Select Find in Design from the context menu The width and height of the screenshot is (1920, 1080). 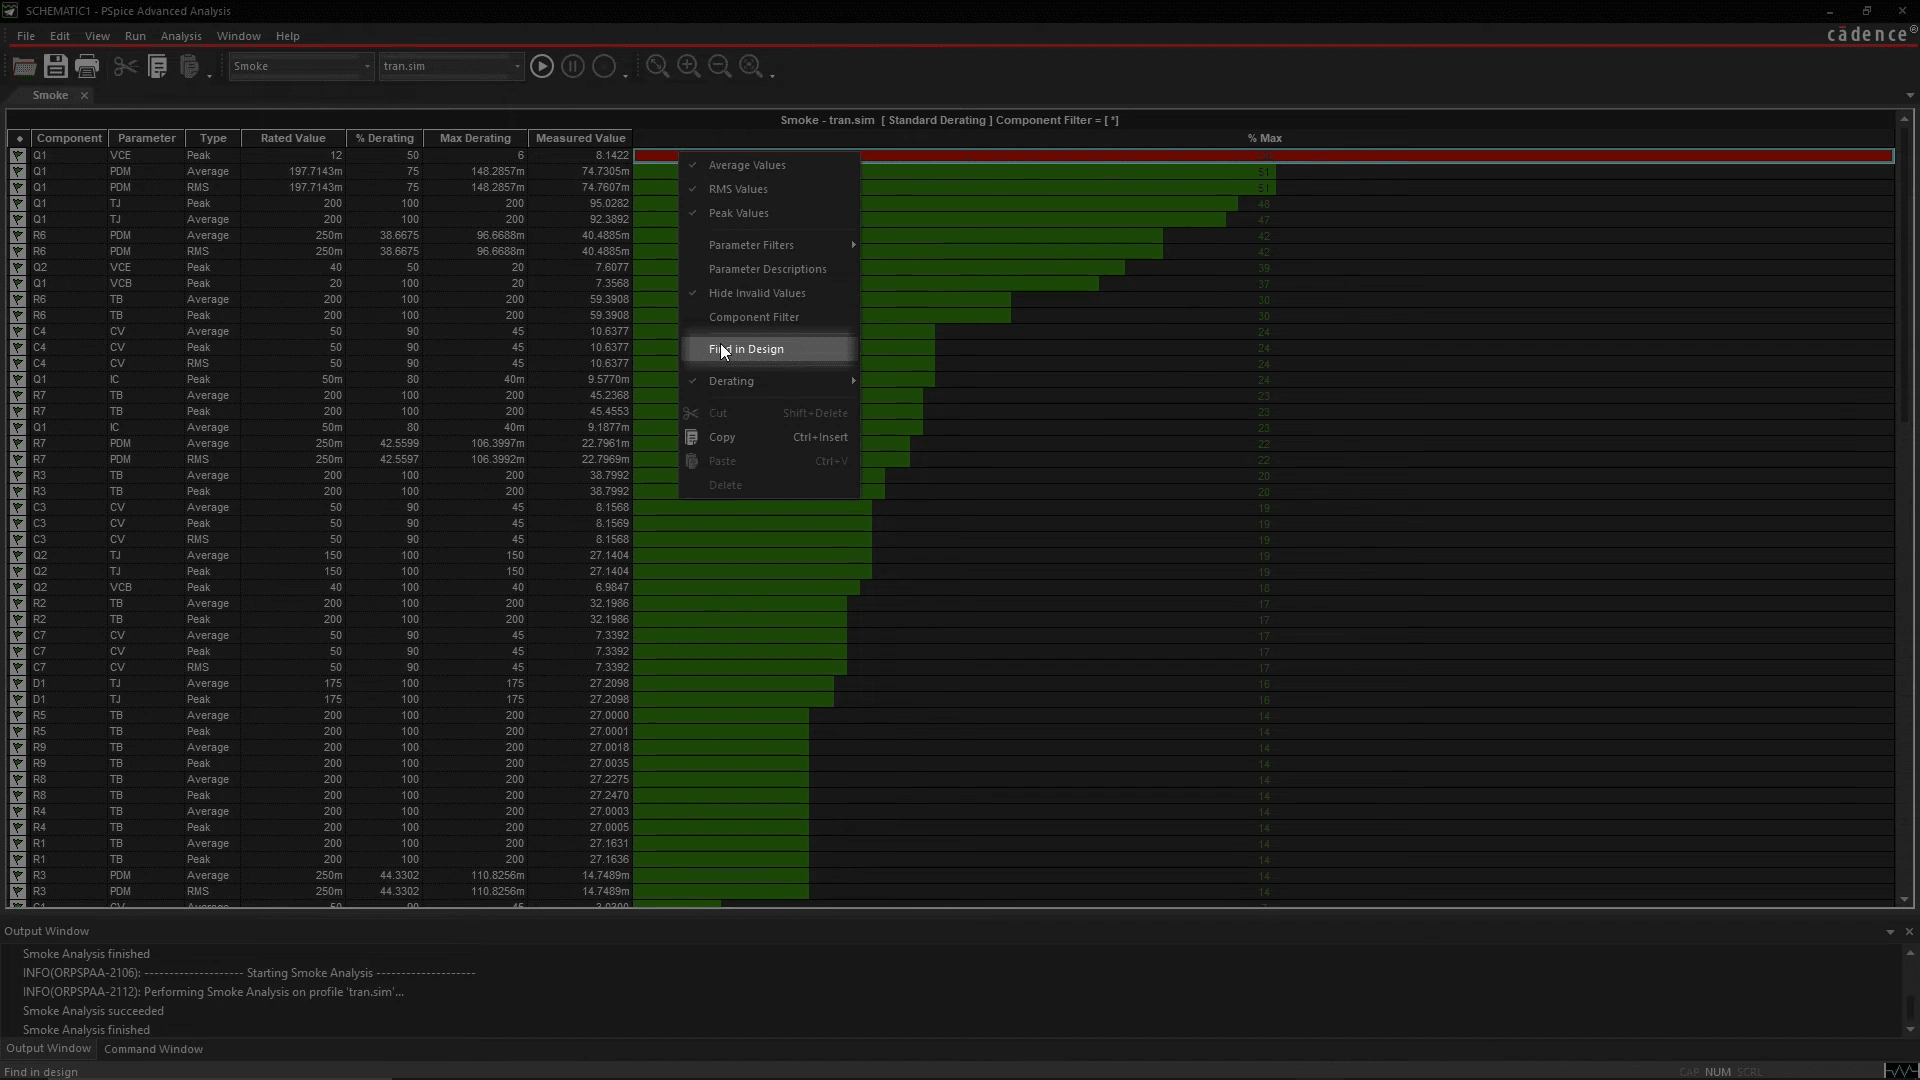pos(769,349)
